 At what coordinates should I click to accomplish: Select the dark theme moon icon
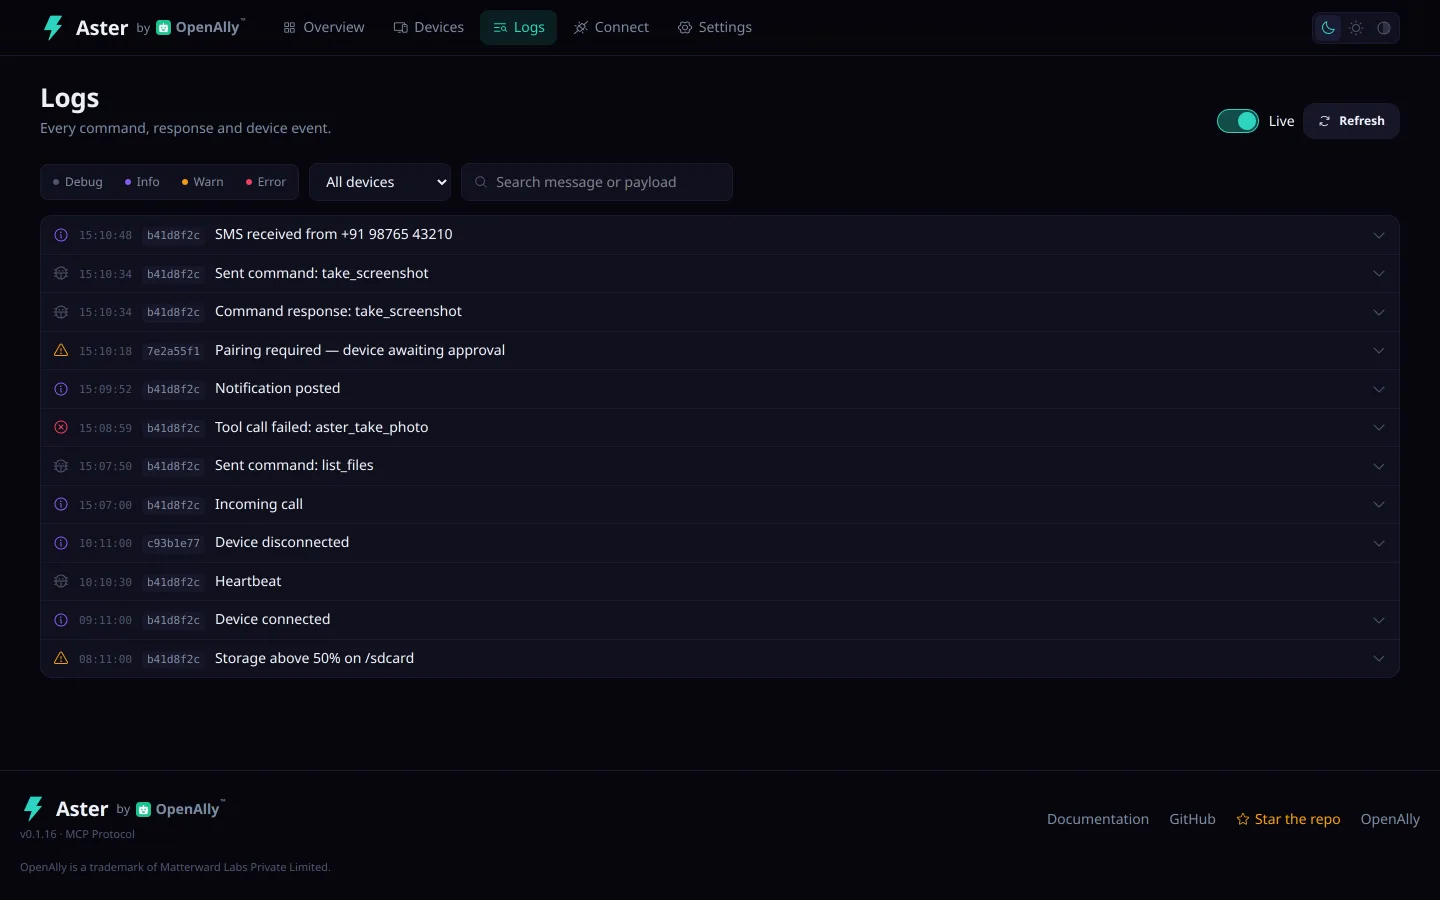click(x=1328, y=28)
